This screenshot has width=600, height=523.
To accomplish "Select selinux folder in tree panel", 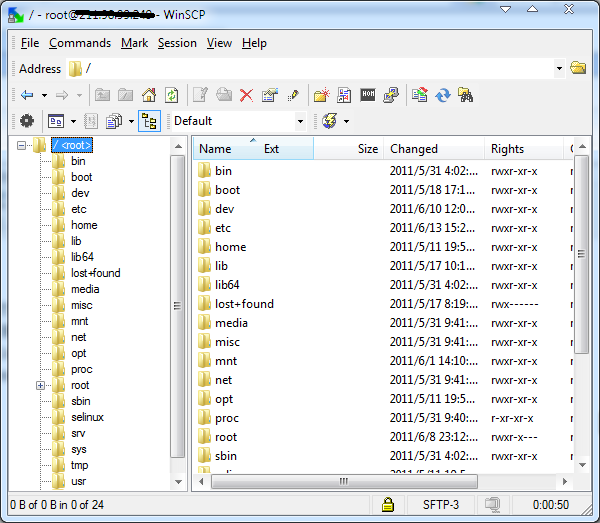I will (87, 417).
